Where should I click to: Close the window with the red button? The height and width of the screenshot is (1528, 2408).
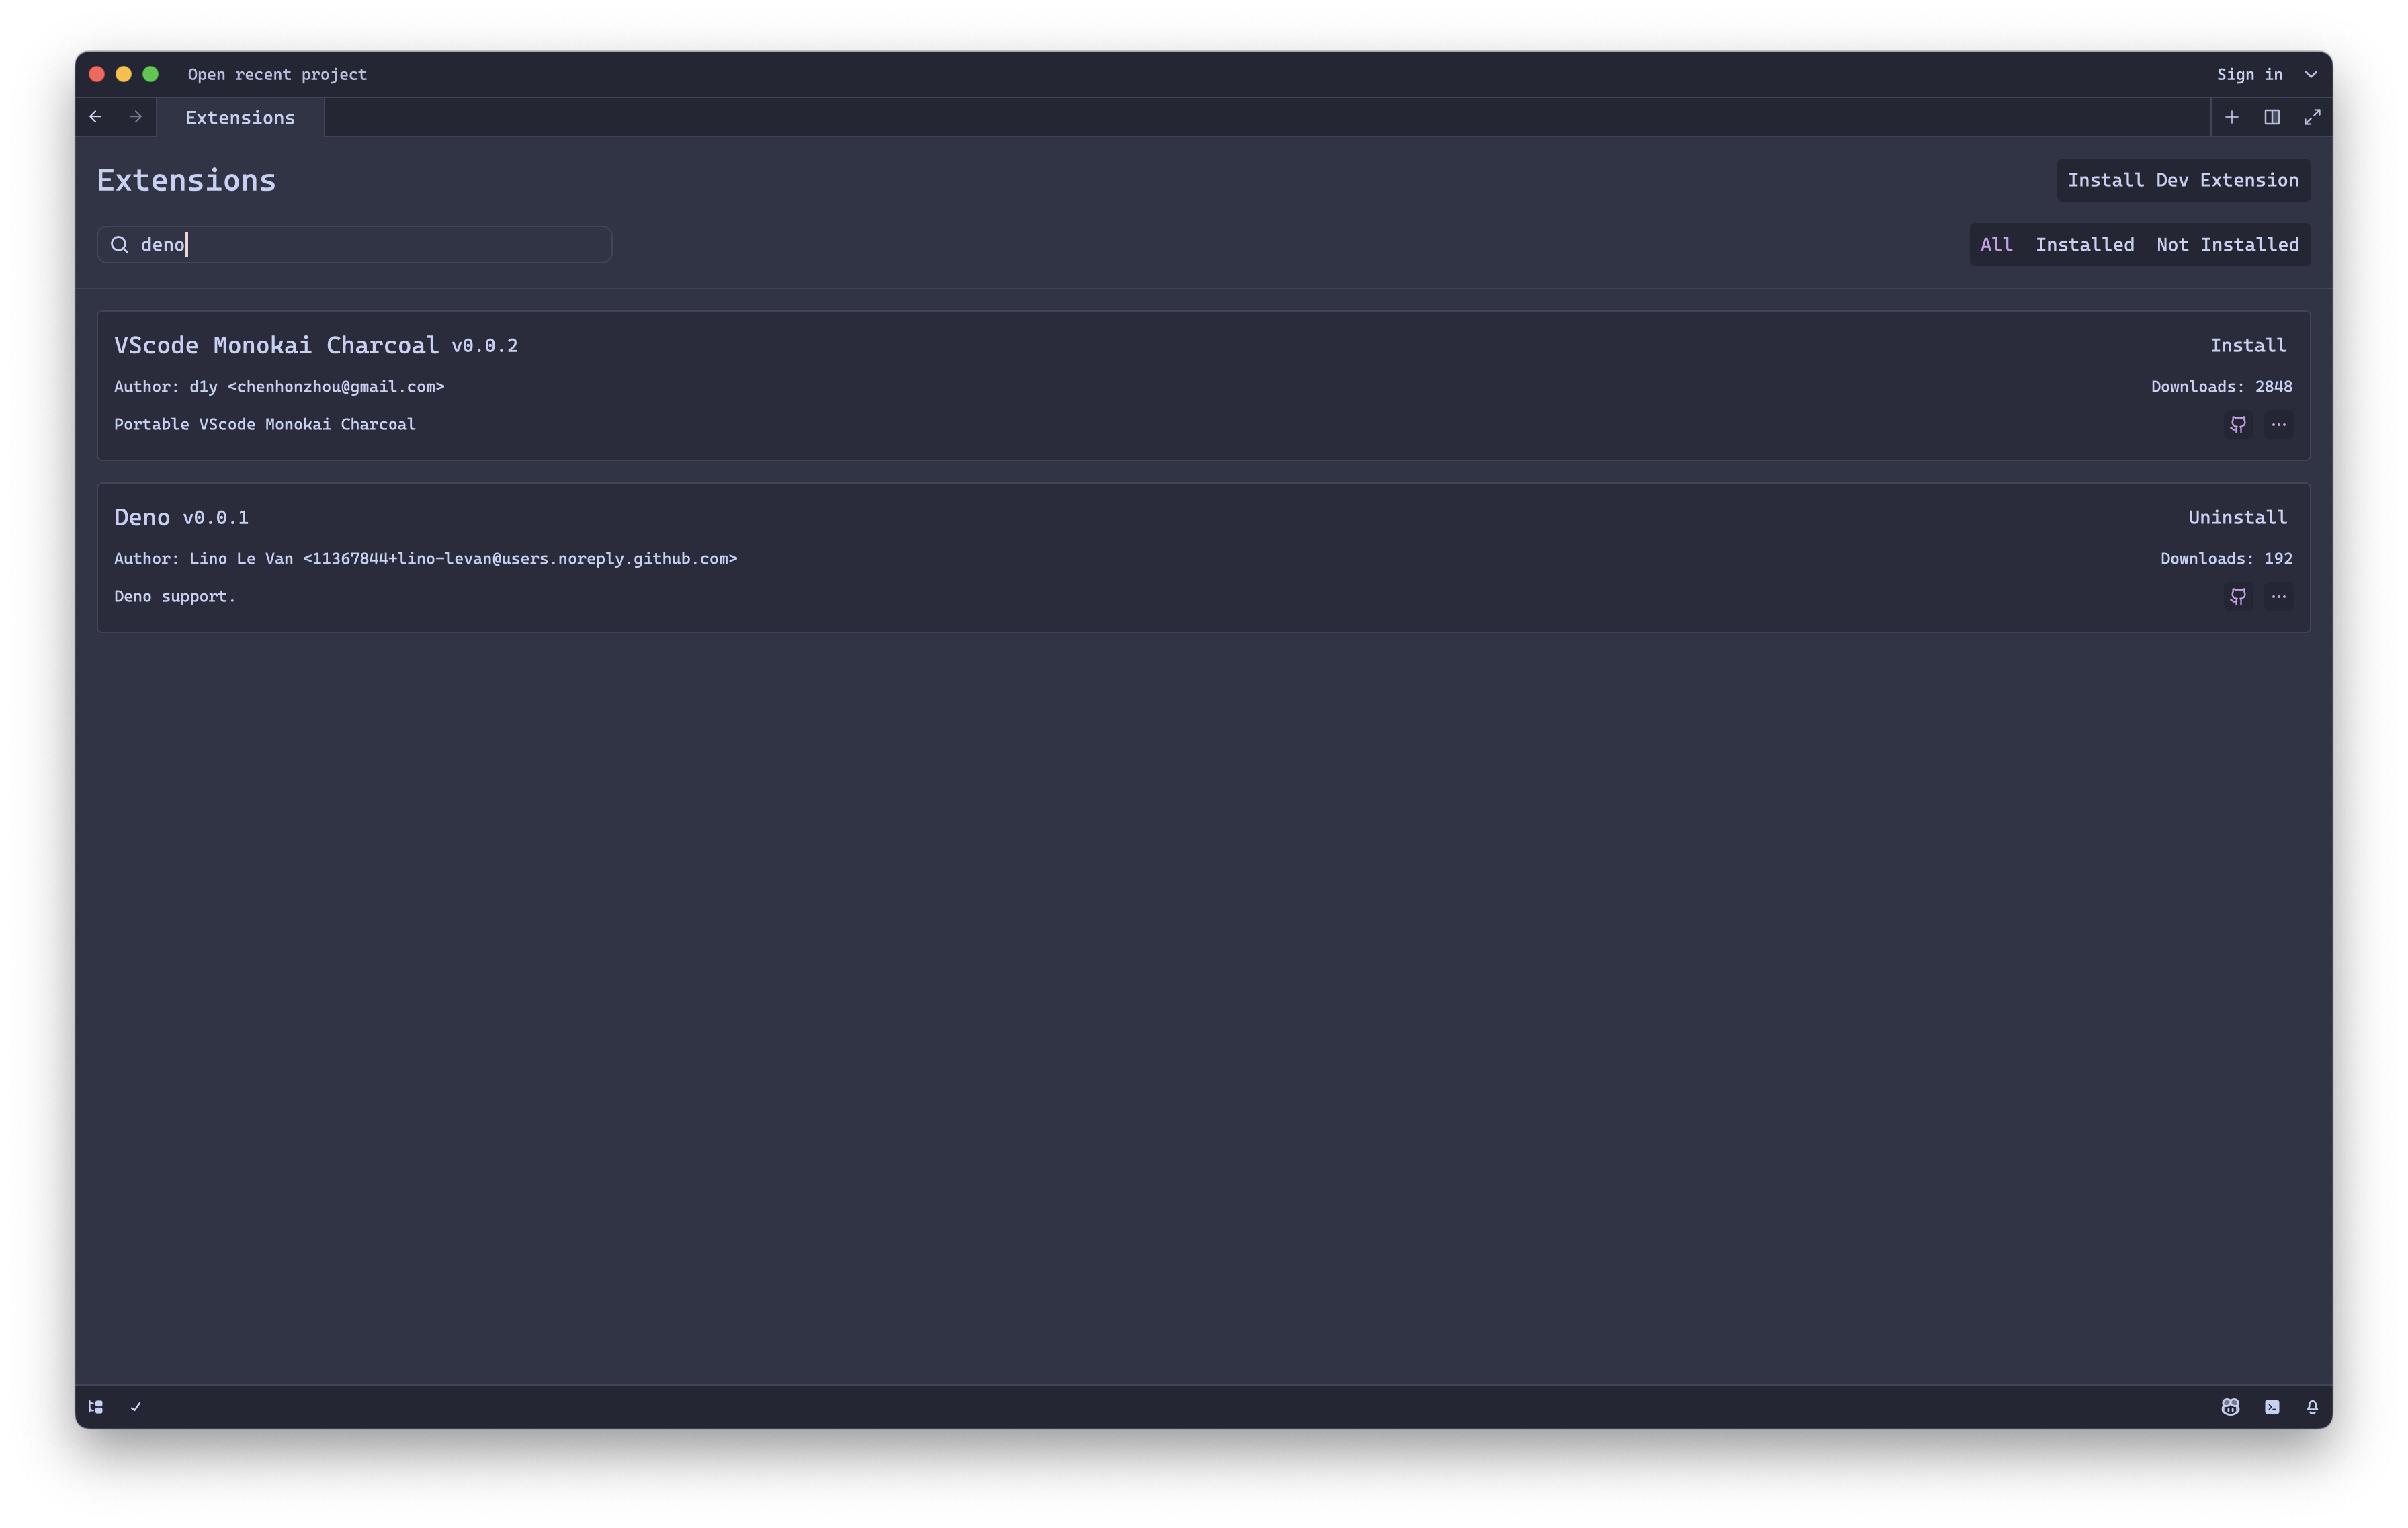[97, 74]
